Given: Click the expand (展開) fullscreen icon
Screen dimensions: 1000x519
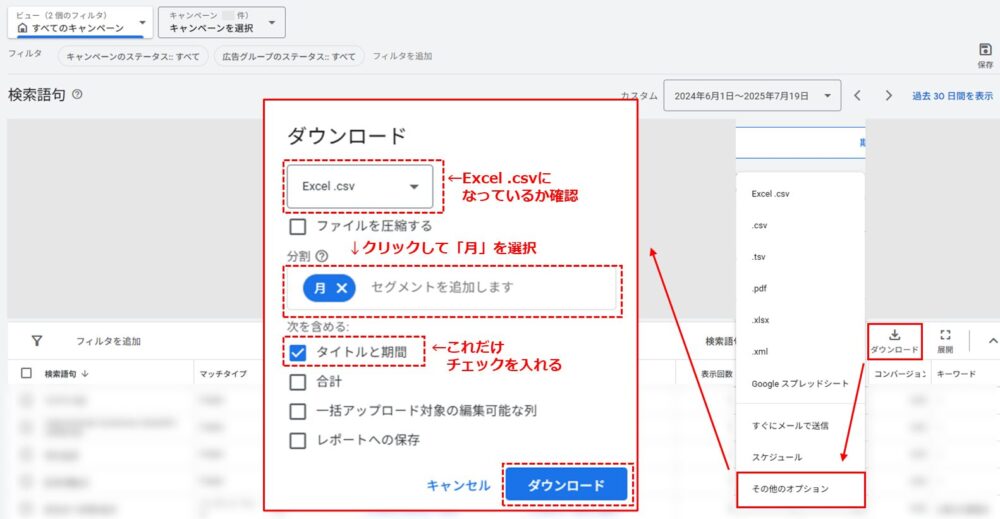Looking at the screenshot, I should tap(945, 336).
